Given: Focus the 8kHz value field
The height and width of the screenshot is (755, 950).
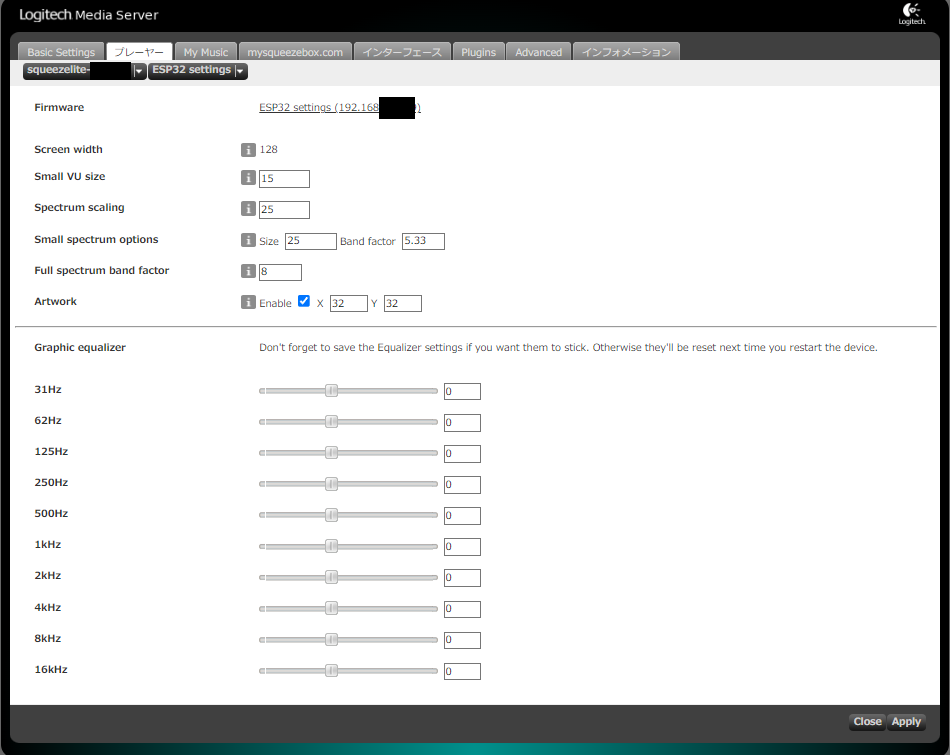Looking at the screenshot, I should (462, 640).
